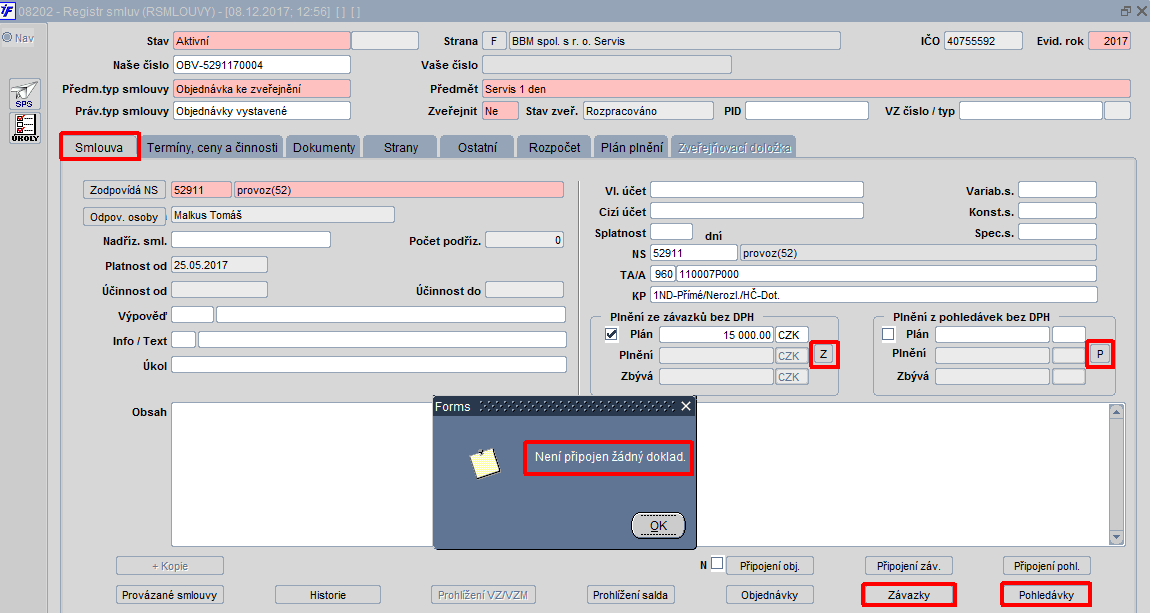
Task: Click the Z button next to Plnění
Action: 823,355
